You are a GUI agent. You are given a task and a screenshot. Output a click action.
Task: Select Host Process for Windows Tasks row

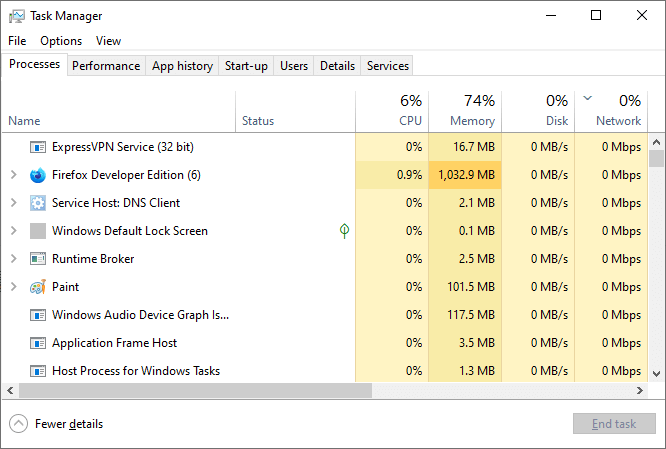pyautogui.click(x=325, y=370)
